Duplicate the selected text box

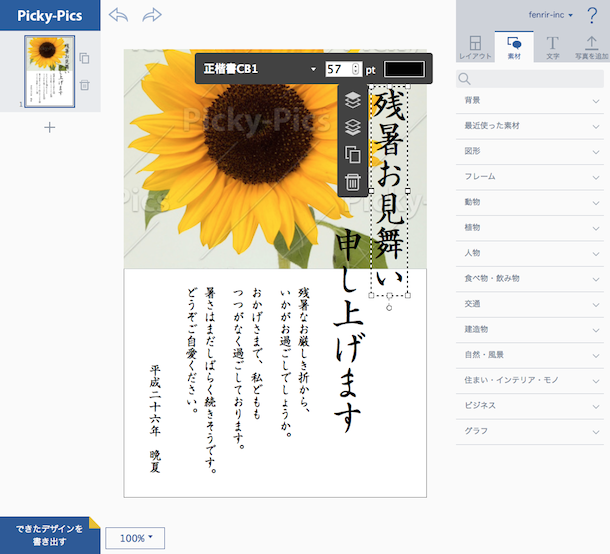tap(352, 155)
